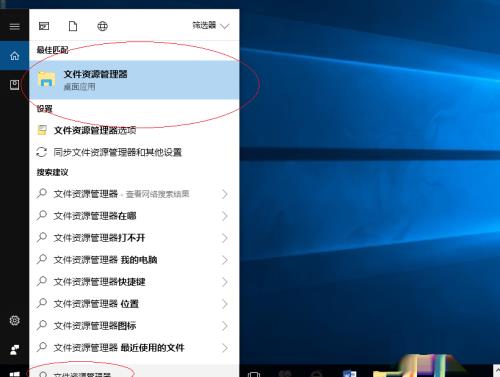
Task: Click search magnifier icon beside 文件资源管理器图标
Action: coord(42,325)
